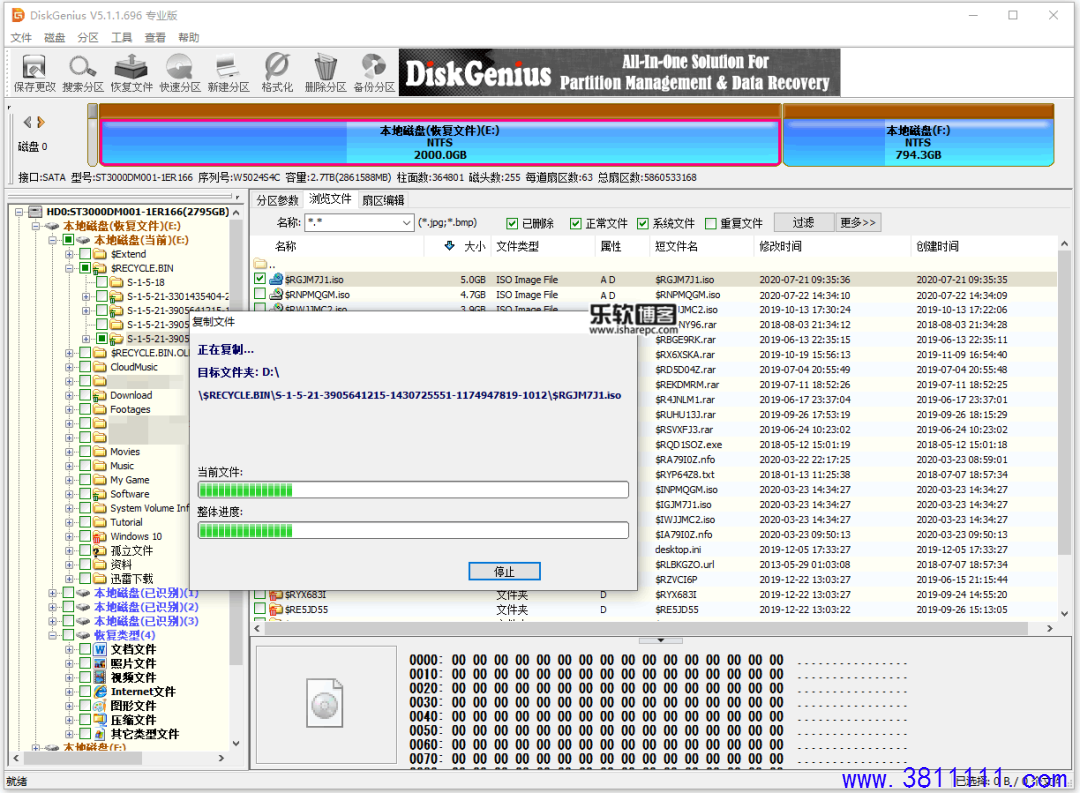
Task: Toggle the 已删除 deleted files checkbox
Action: coord(512,223)
